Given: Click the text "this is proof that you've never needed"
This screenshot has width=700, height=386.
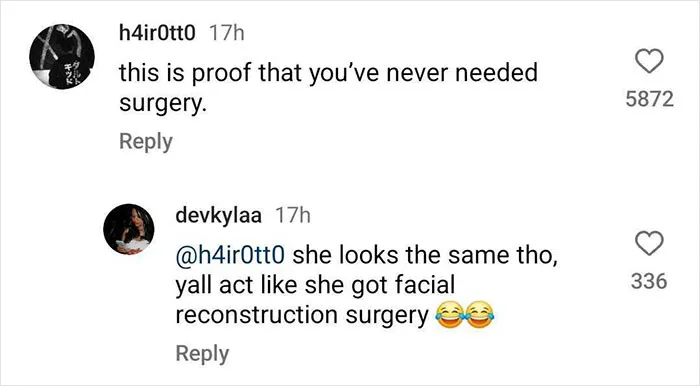Looking at the screenshot, I should [328, 73].
